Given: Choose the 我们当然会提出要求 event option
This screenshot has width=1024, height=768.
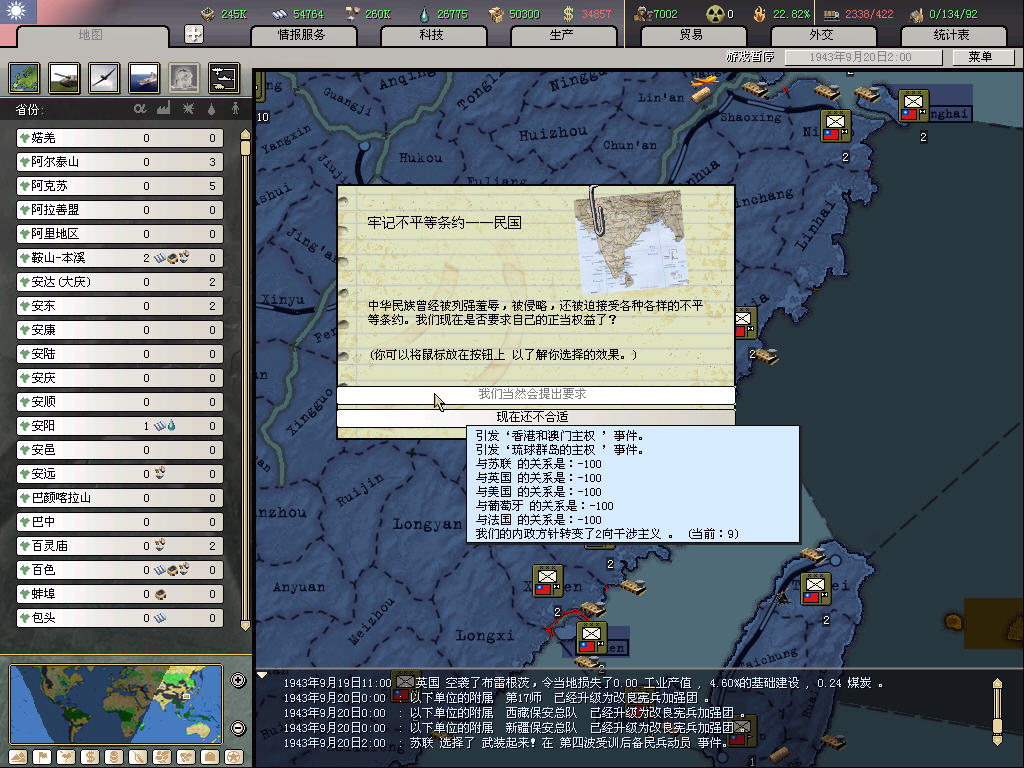Looking at the screenshot, I should point(535,395).
